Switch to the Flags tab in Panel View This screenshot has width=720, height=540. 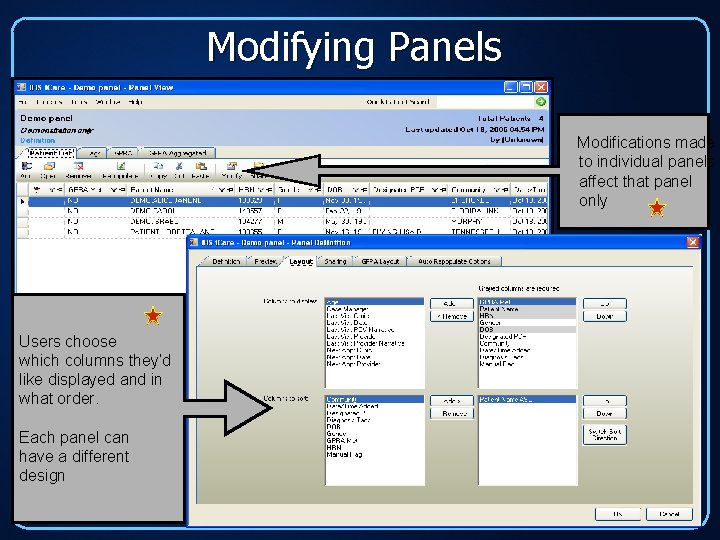94,153
